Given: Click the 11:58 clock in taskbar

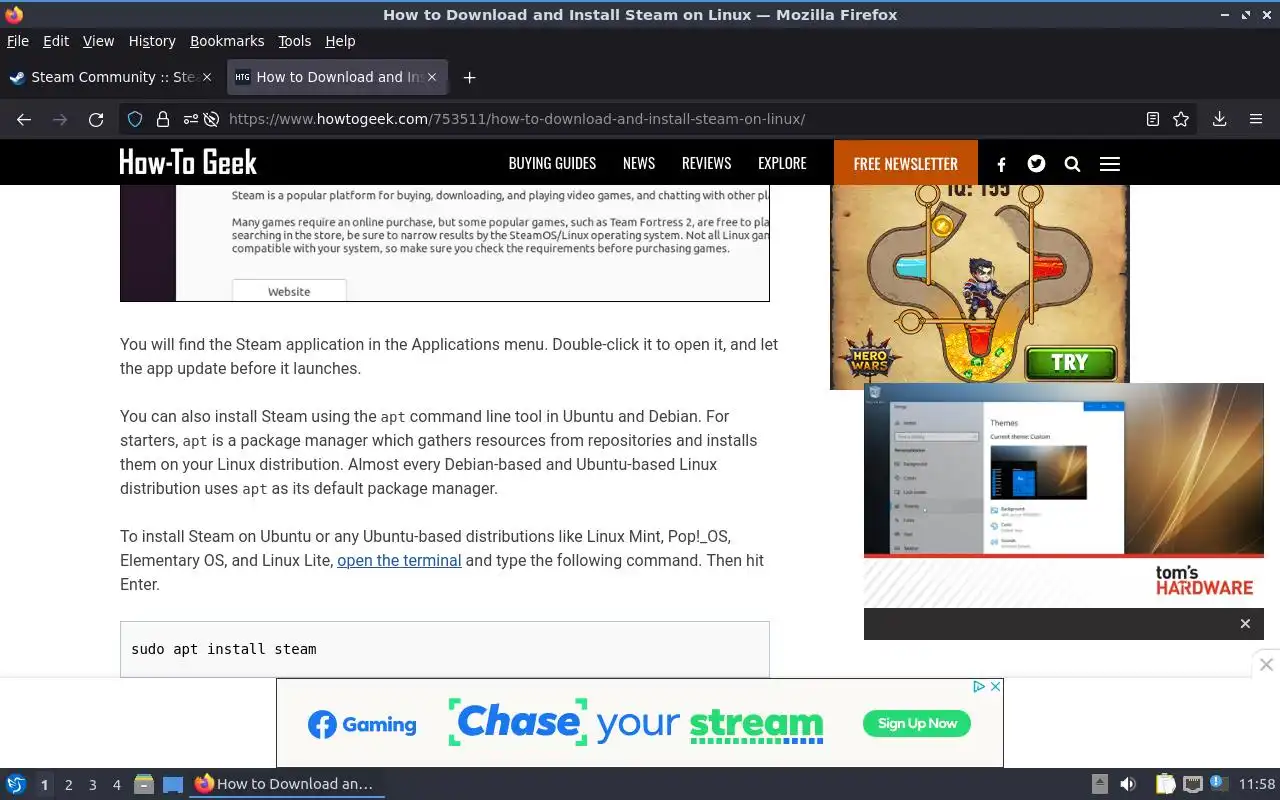Looking at the screenshot, I should [x=1257, y=784].
